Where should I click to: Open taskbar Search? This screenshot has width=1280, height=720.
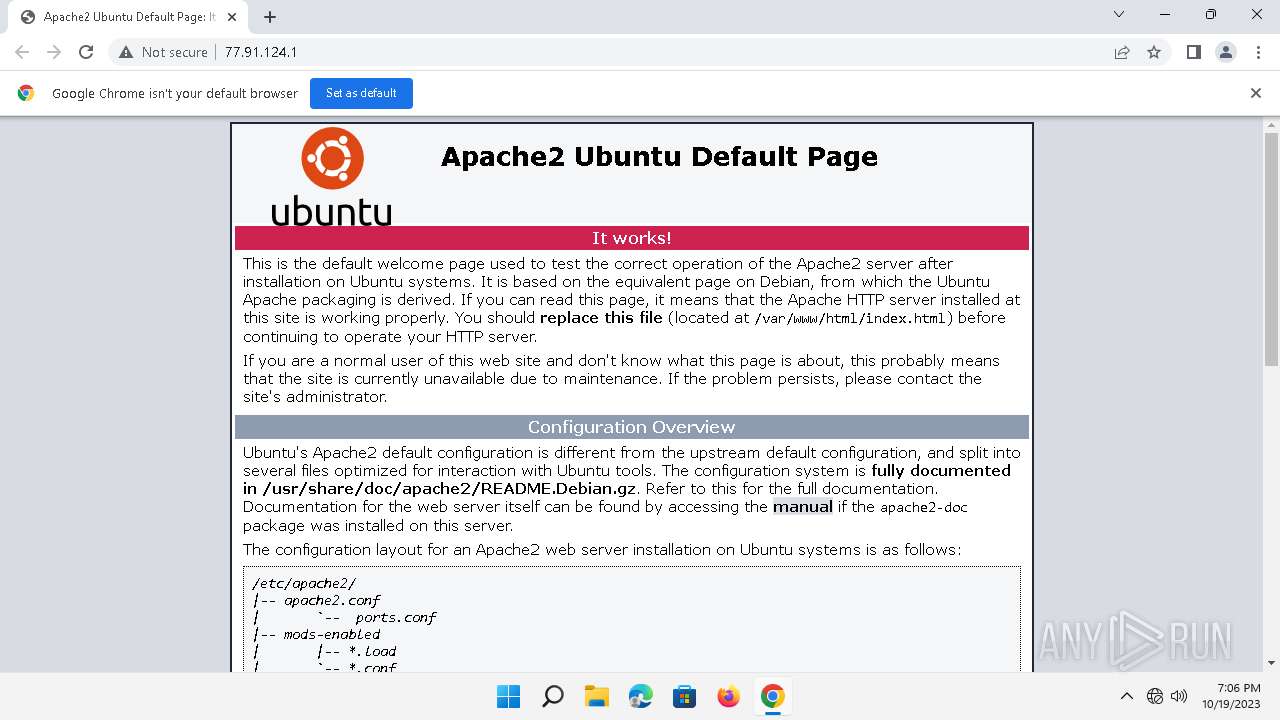[553, 696]
